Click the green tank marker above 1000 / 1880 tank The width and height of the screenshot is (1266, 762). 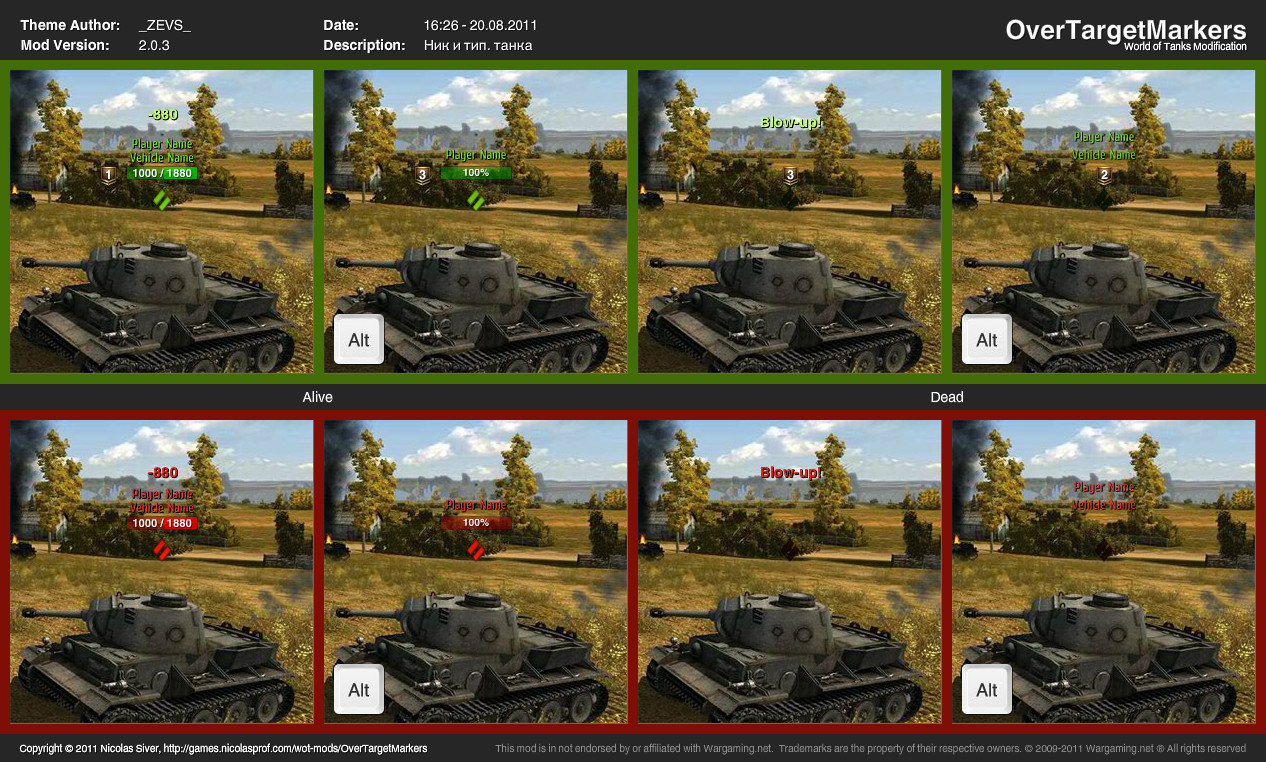click(x=162, y=200)
